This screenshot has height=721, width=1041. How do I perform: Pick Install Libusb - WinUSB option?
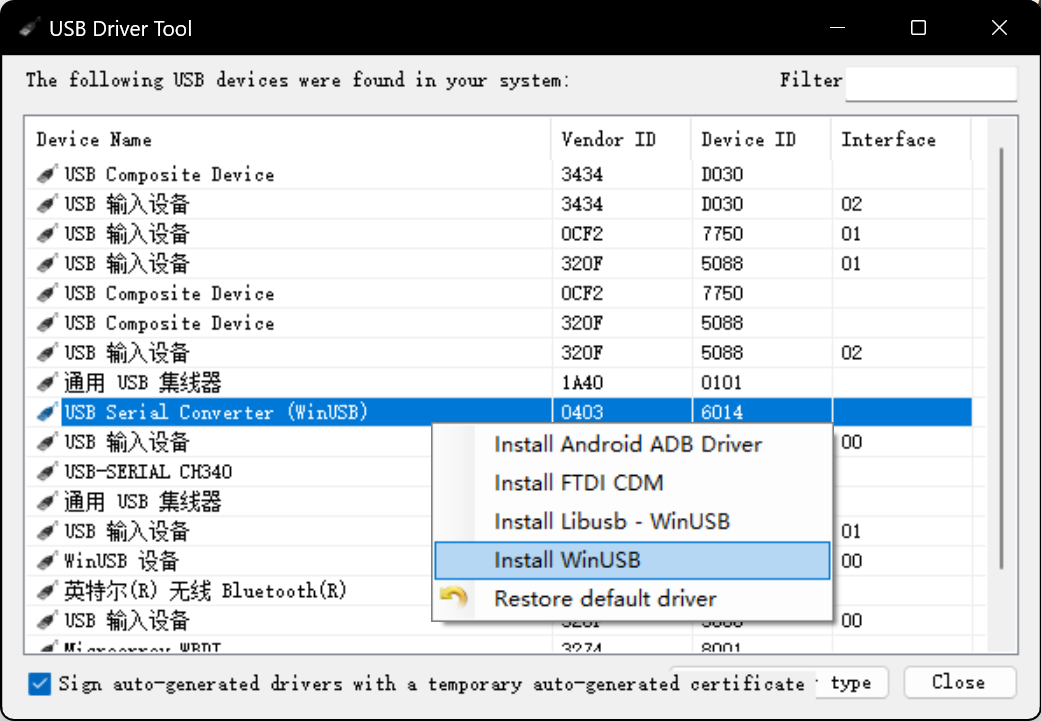pyautogui.click(x=611, y=522)
